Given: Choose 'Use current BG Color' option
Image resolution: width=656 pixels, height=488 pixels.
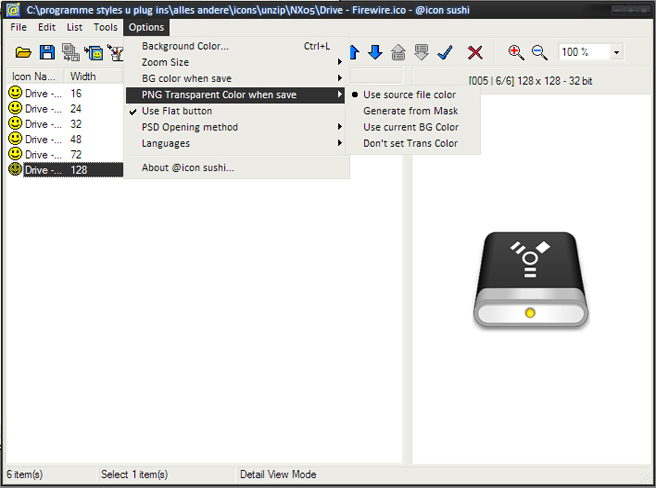Looking at the screenshot, I should (411, 127).
